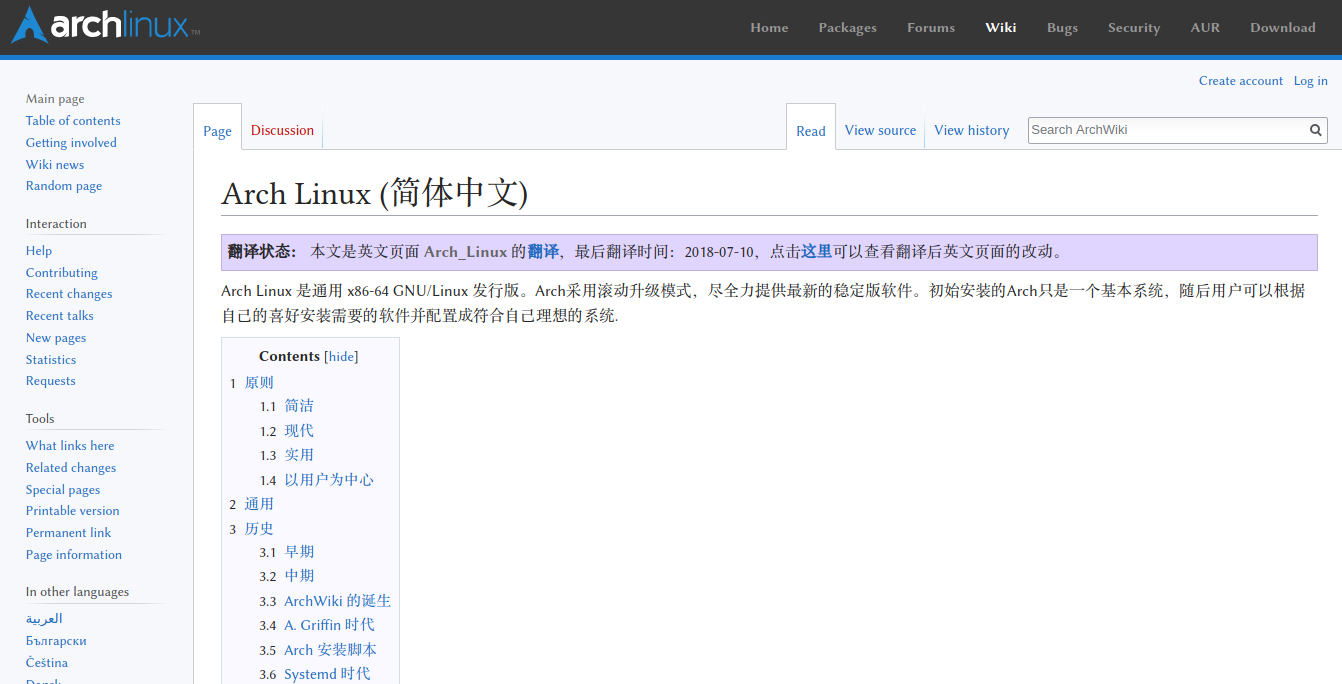Open the Security page link
Screen dimensions: 1342x684
pos(1134,27)
